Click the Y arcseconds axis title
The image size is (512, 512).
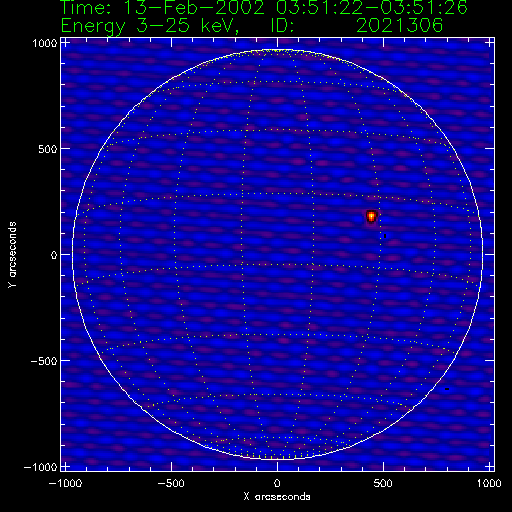[x=12, y=255]
